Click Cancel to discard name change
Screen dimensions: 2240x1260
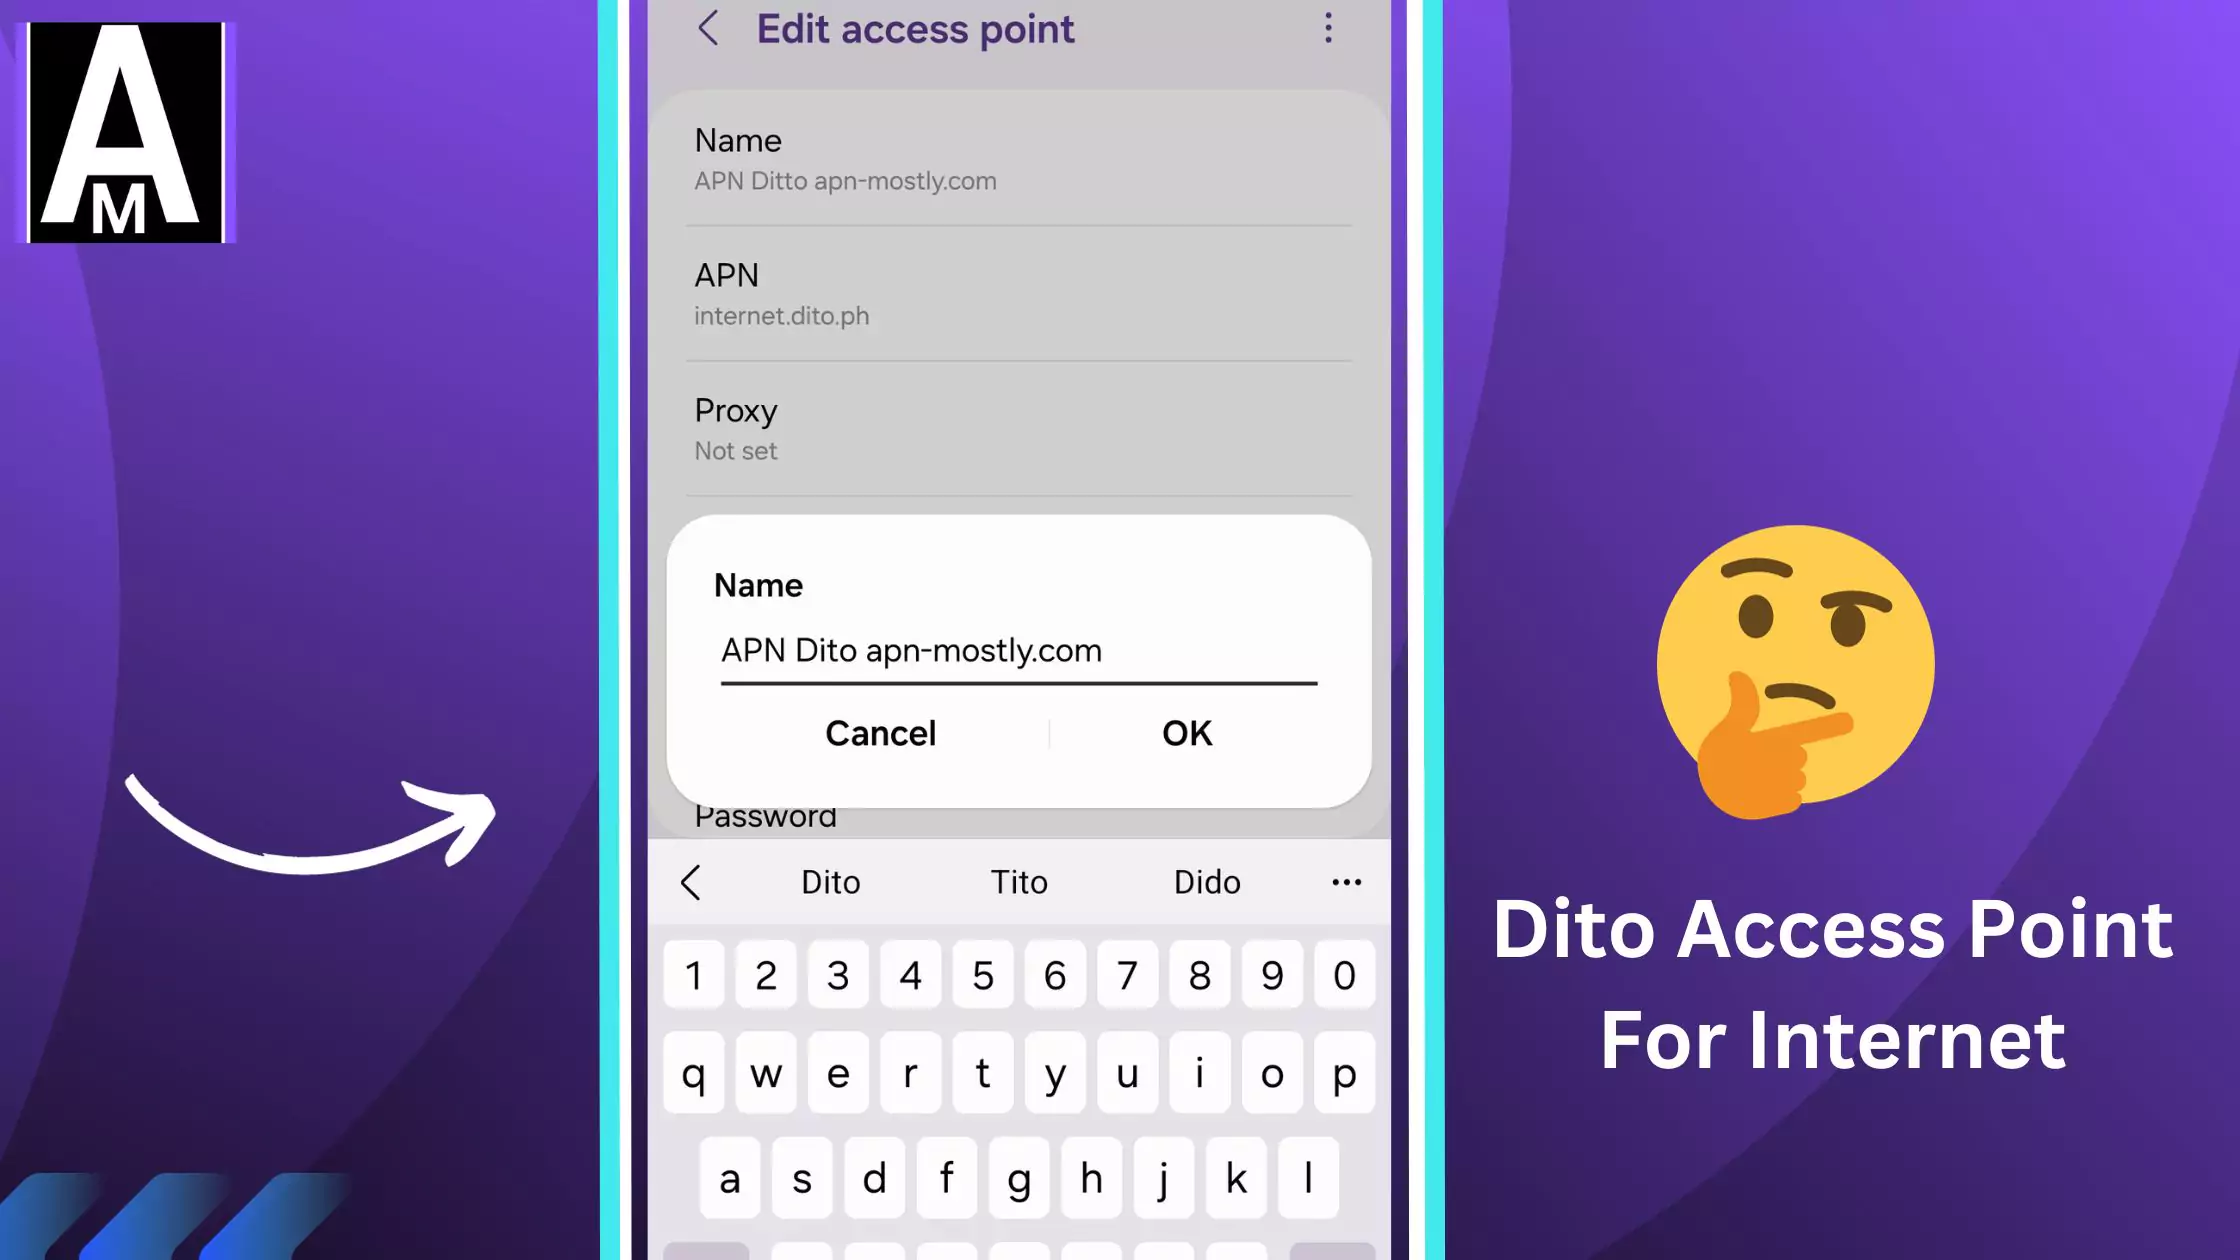(880, 732)
